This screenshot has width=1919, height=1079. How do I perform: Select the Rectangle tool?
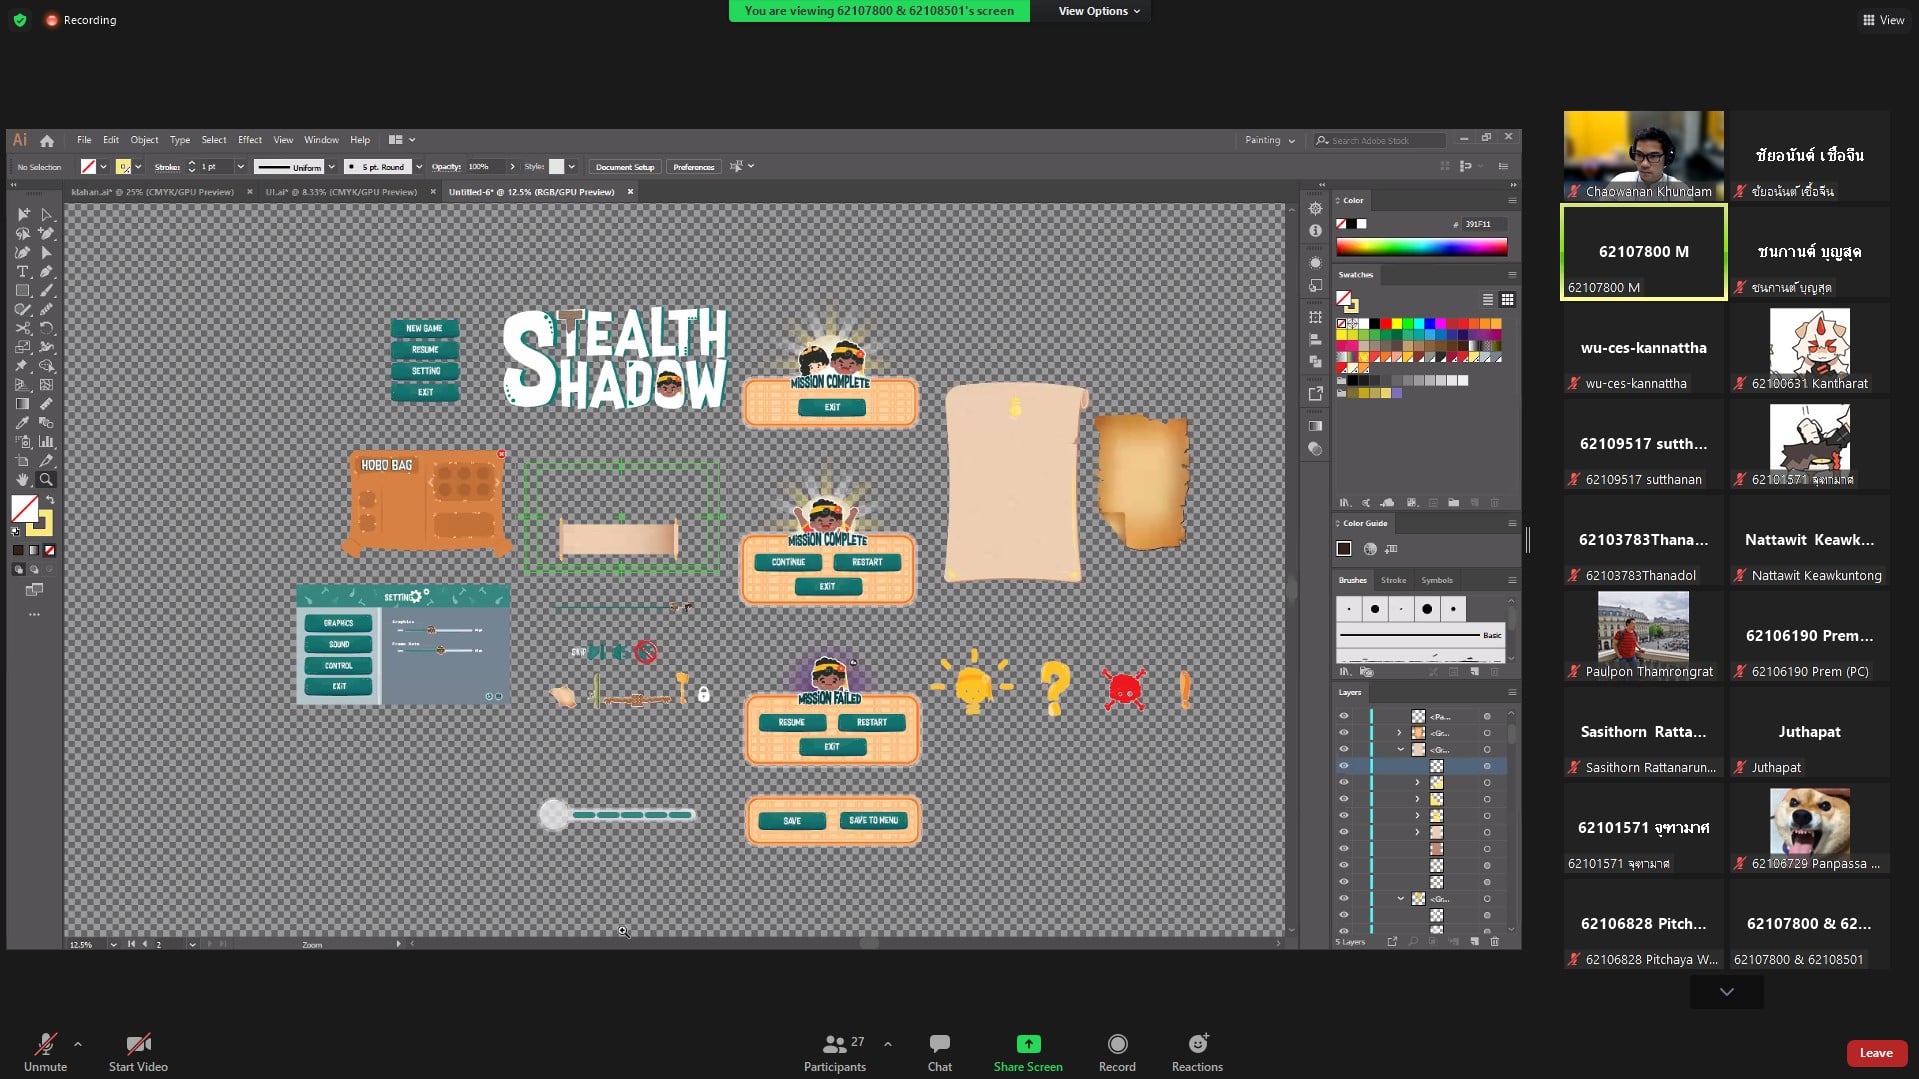22,291
